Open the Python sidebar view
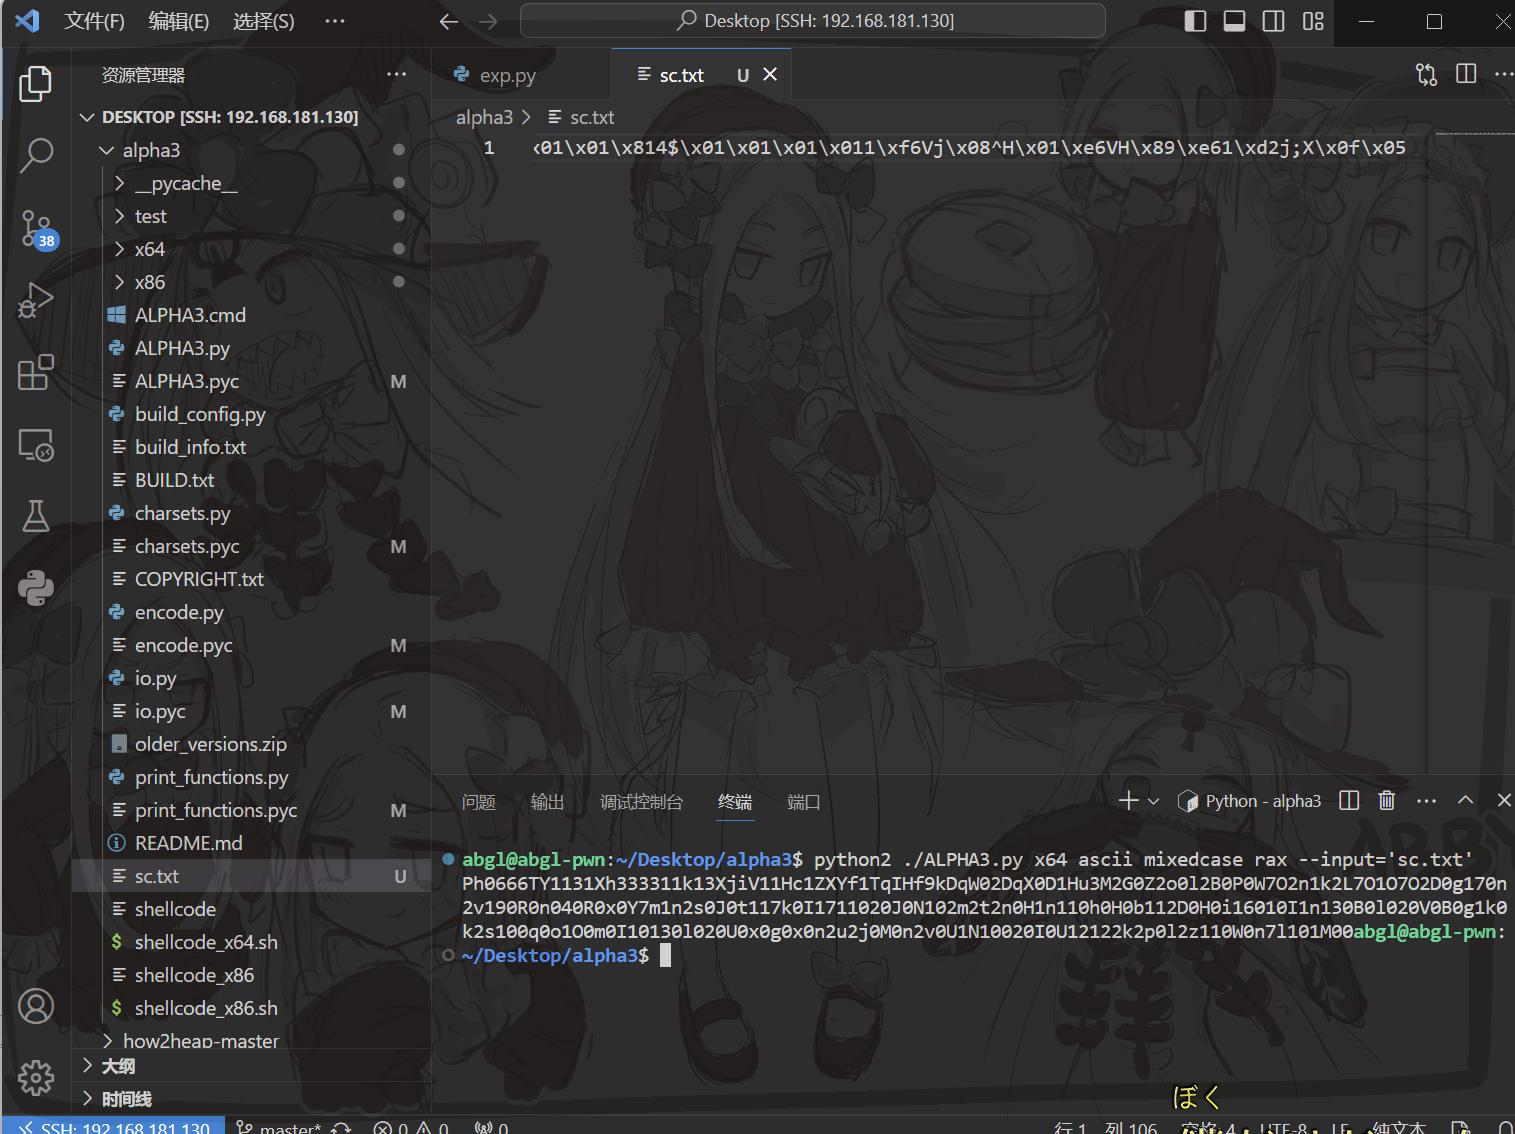The width and height of the screenshot is (1515, 1134). tap(36, 588)
